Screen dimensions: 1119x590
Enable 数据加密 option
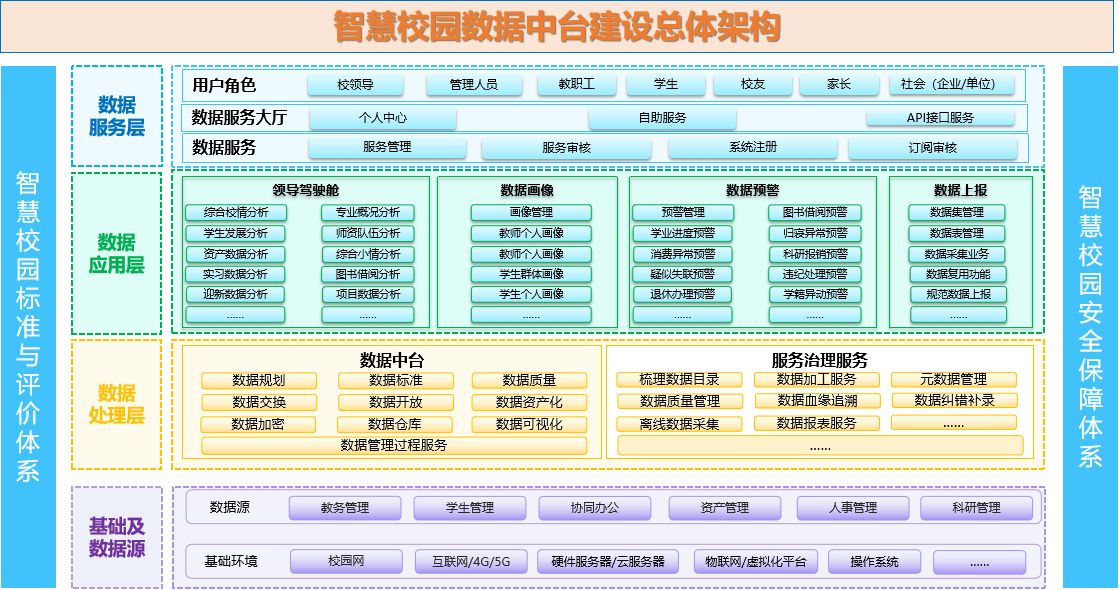coord(258,423)
